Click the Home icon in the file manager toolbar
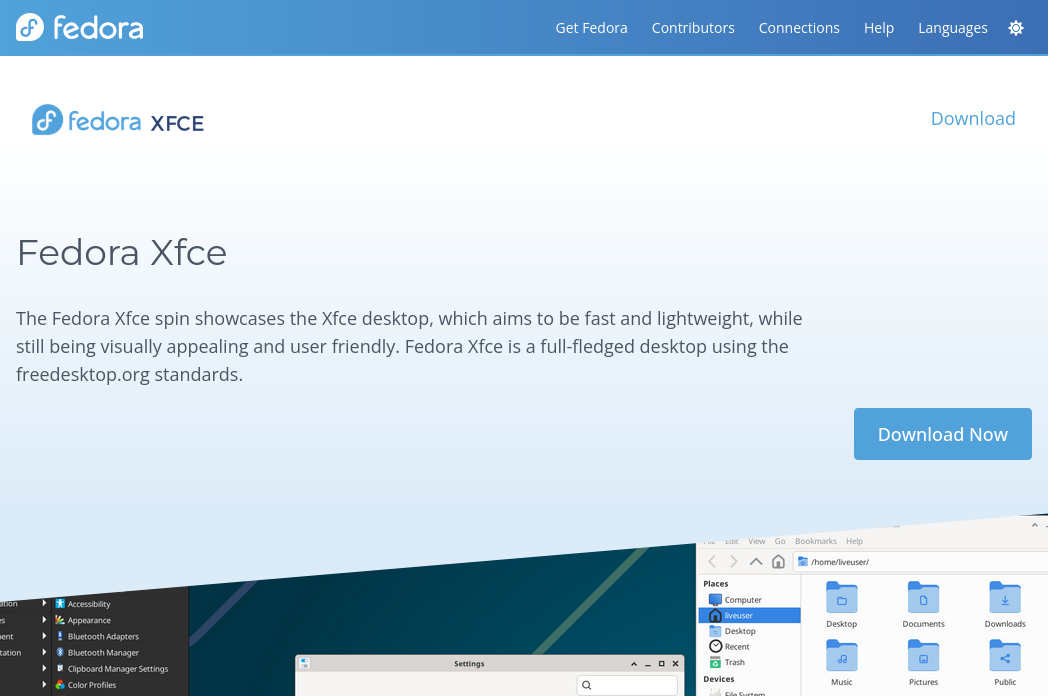1048x696 pixels. (779, 561)
